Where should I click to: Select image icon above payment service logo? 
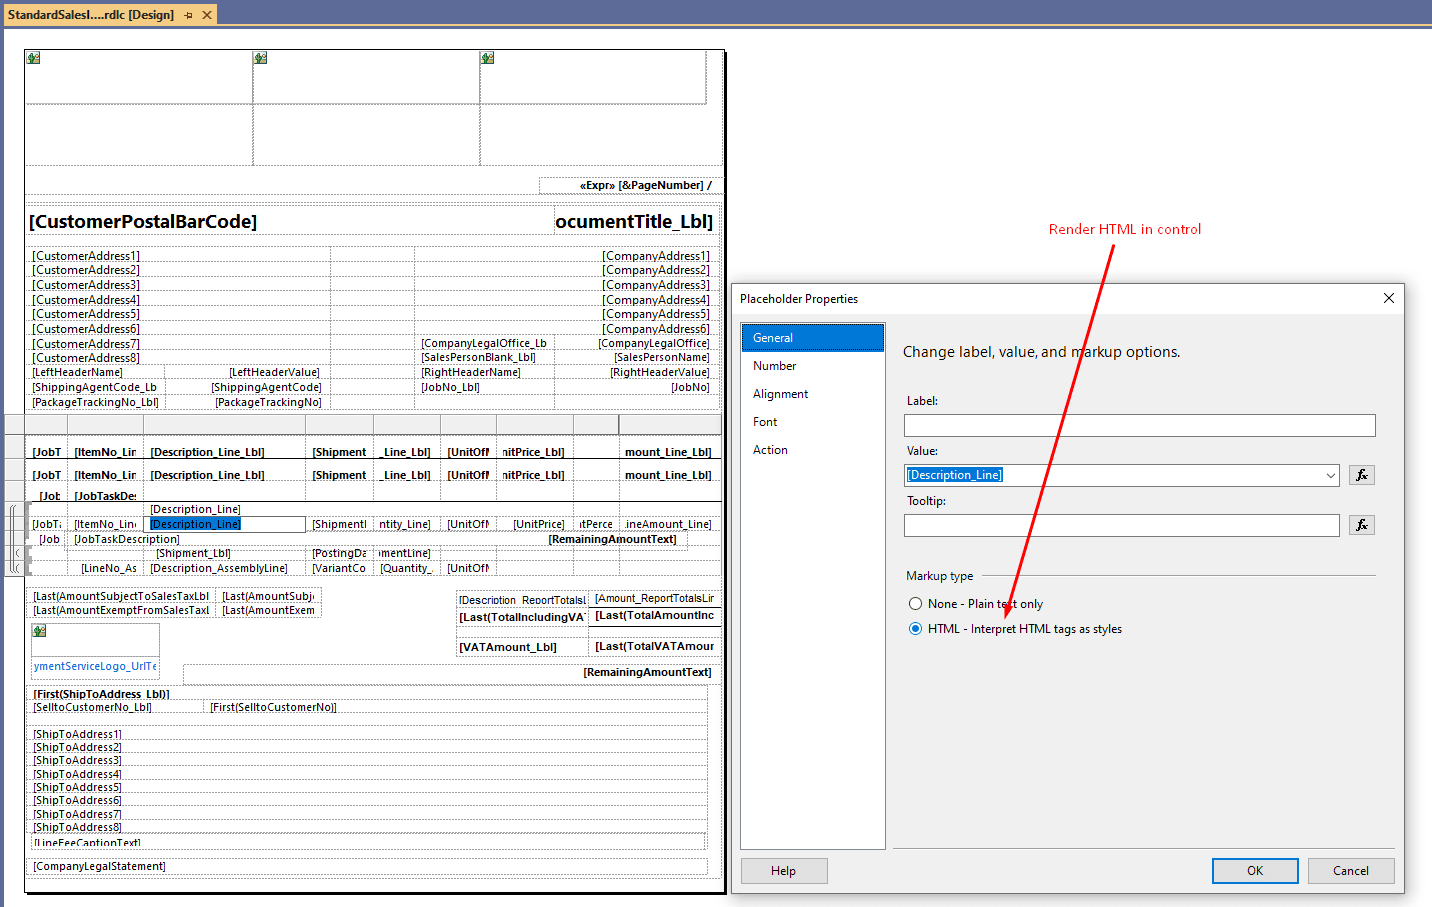tap(39, 631)
